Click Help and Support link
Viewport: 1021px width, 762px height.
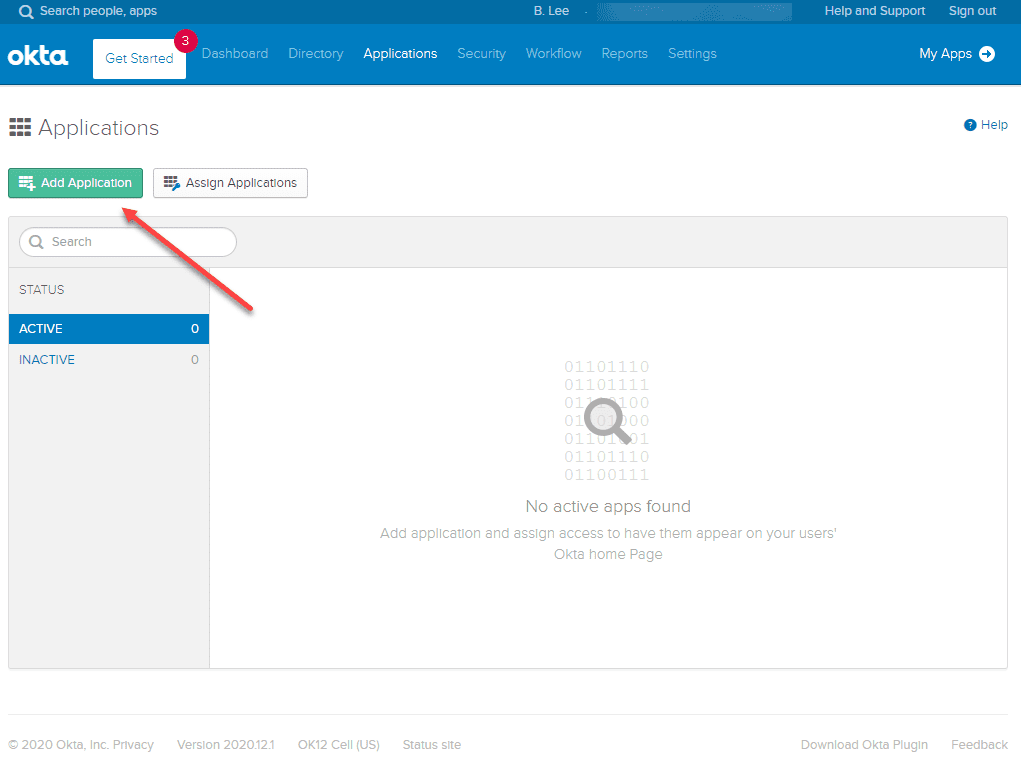pos(874,11)
